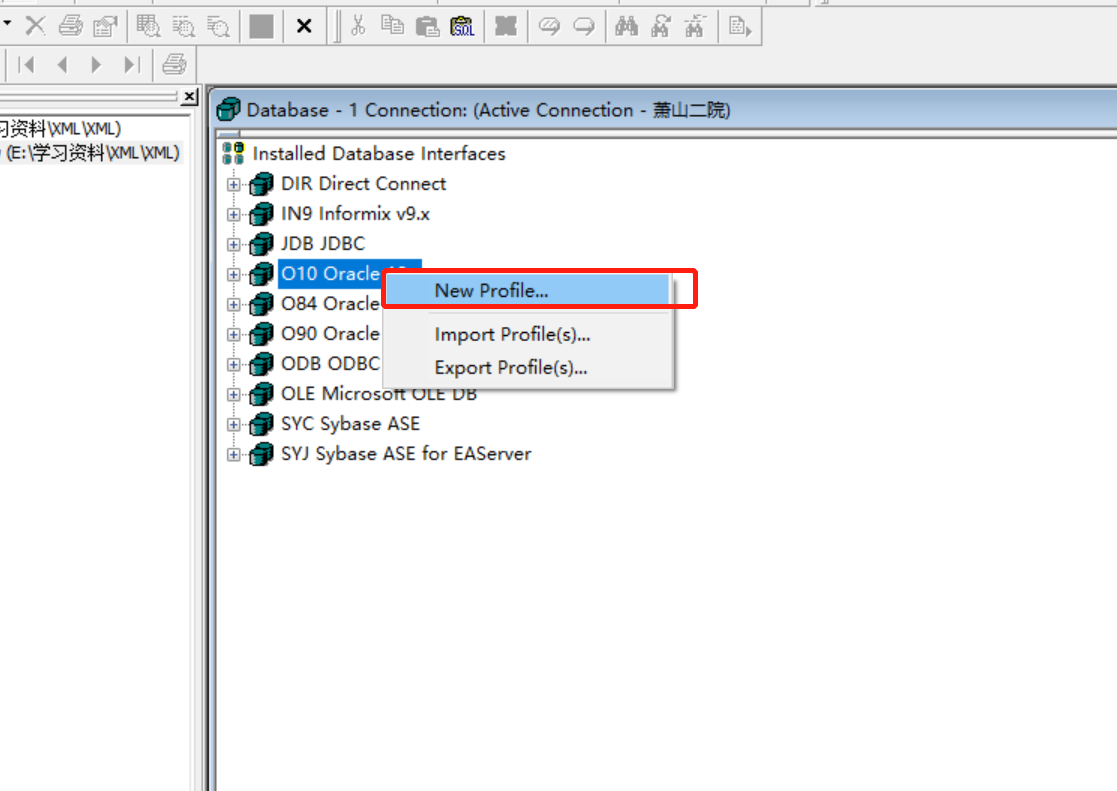Close the left sidebar panel with its x button

click(189, 96)
